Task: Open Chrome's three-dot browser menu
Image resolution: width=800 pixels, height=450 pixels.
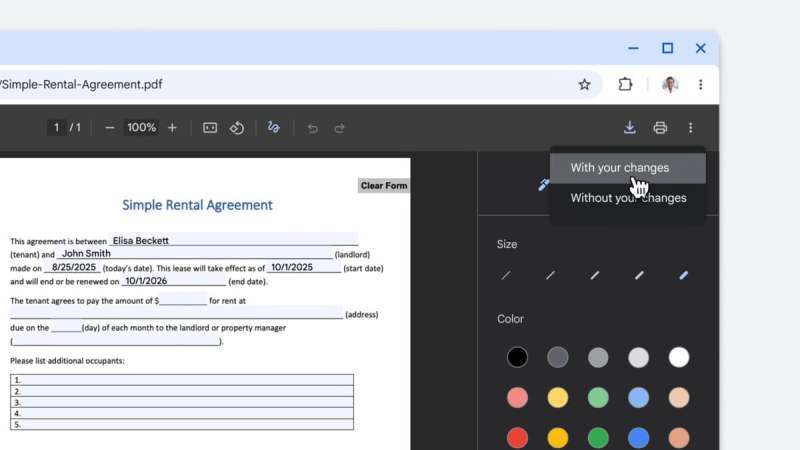Action: [701, 85]
